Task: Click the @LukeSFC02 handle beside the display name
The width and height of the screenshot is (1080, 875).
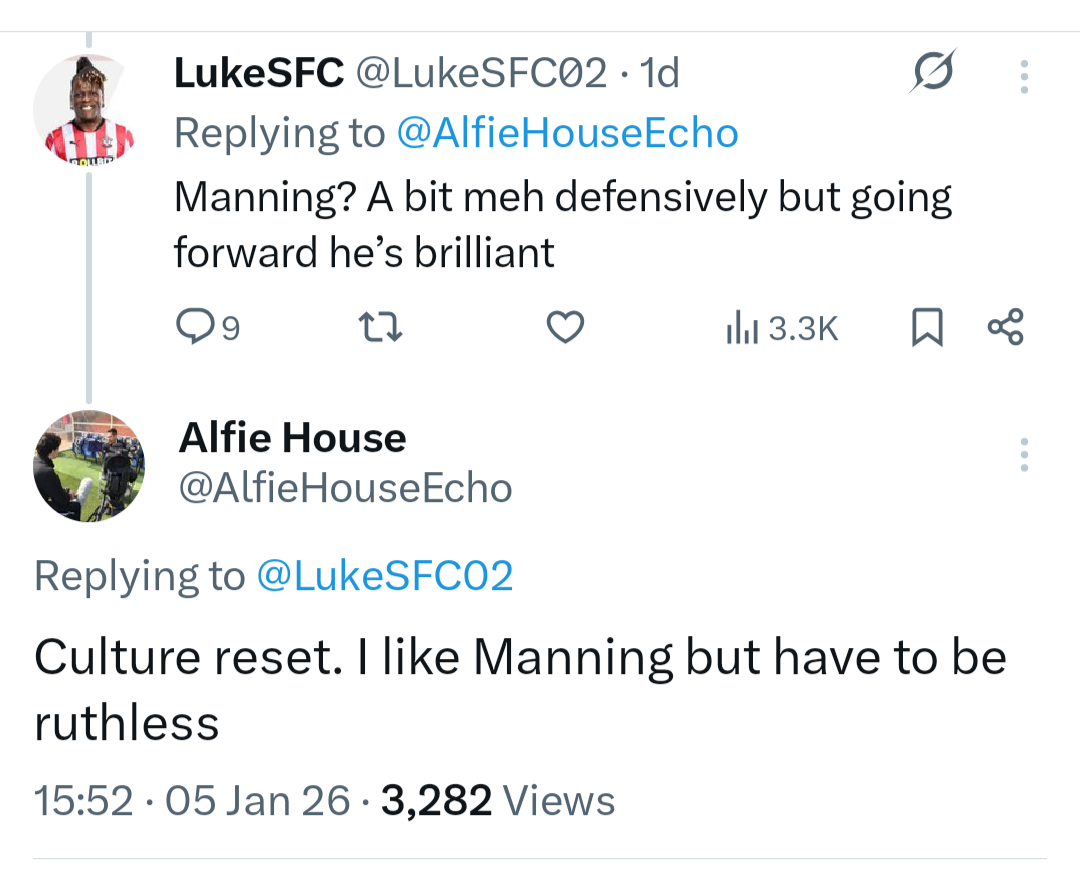Action: coord(481,73)
